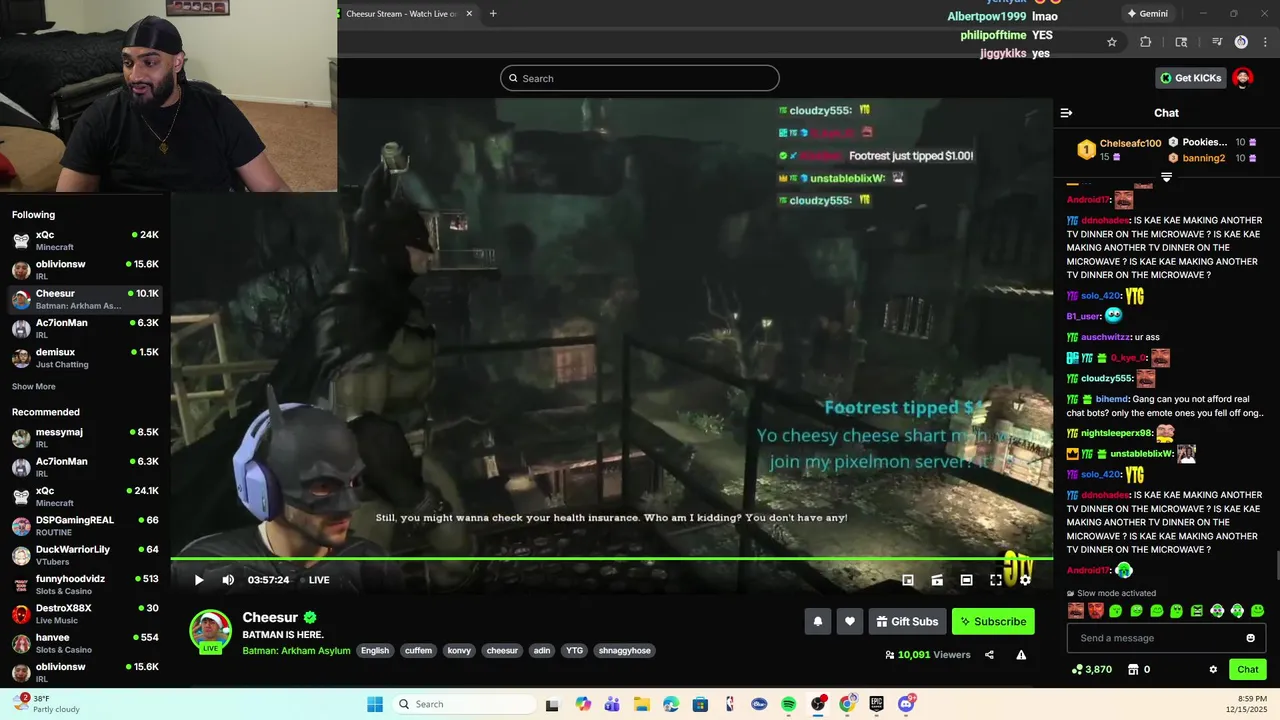The width and height of the screenshot is (1280, 720).
Task: Open DSPGamingREAL in Recommended list
Action: coord(85,526)
